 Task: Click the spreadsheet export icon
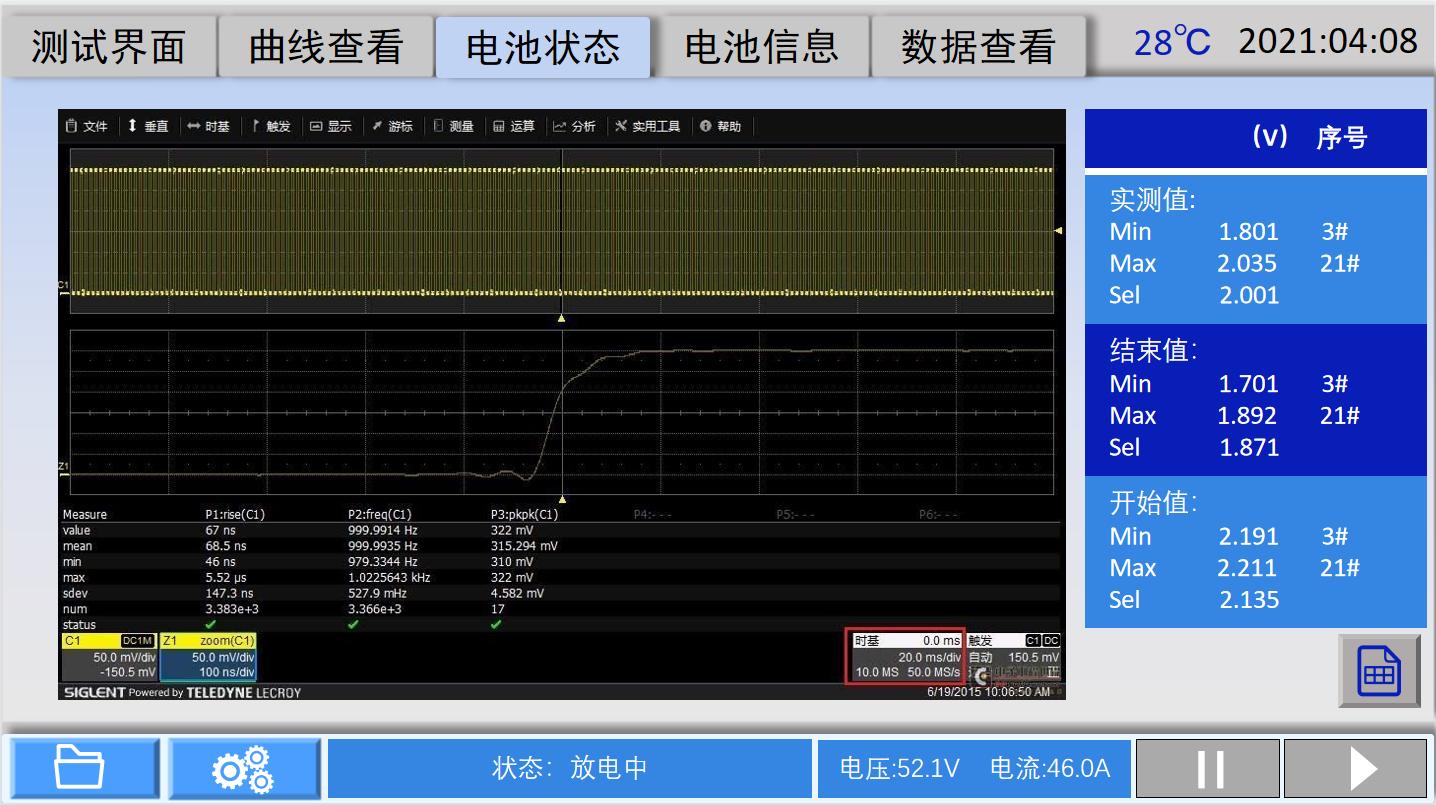[x=1379, y=671]
